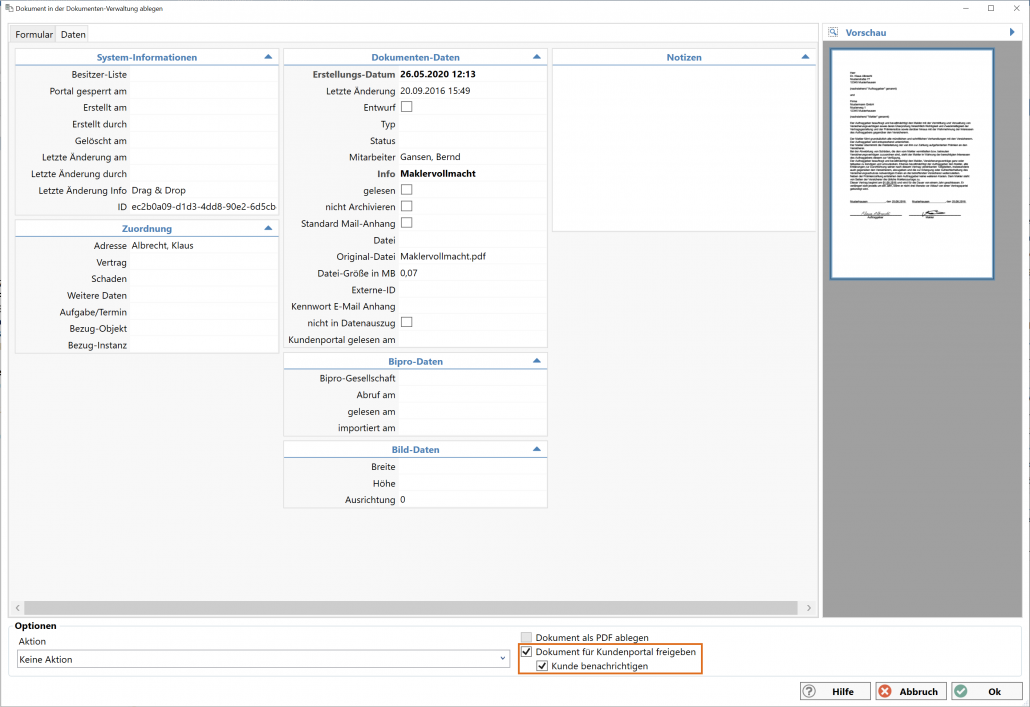1030x707 pixels.
Task: Enable the Entwurf checkbox
Action: 406,107
